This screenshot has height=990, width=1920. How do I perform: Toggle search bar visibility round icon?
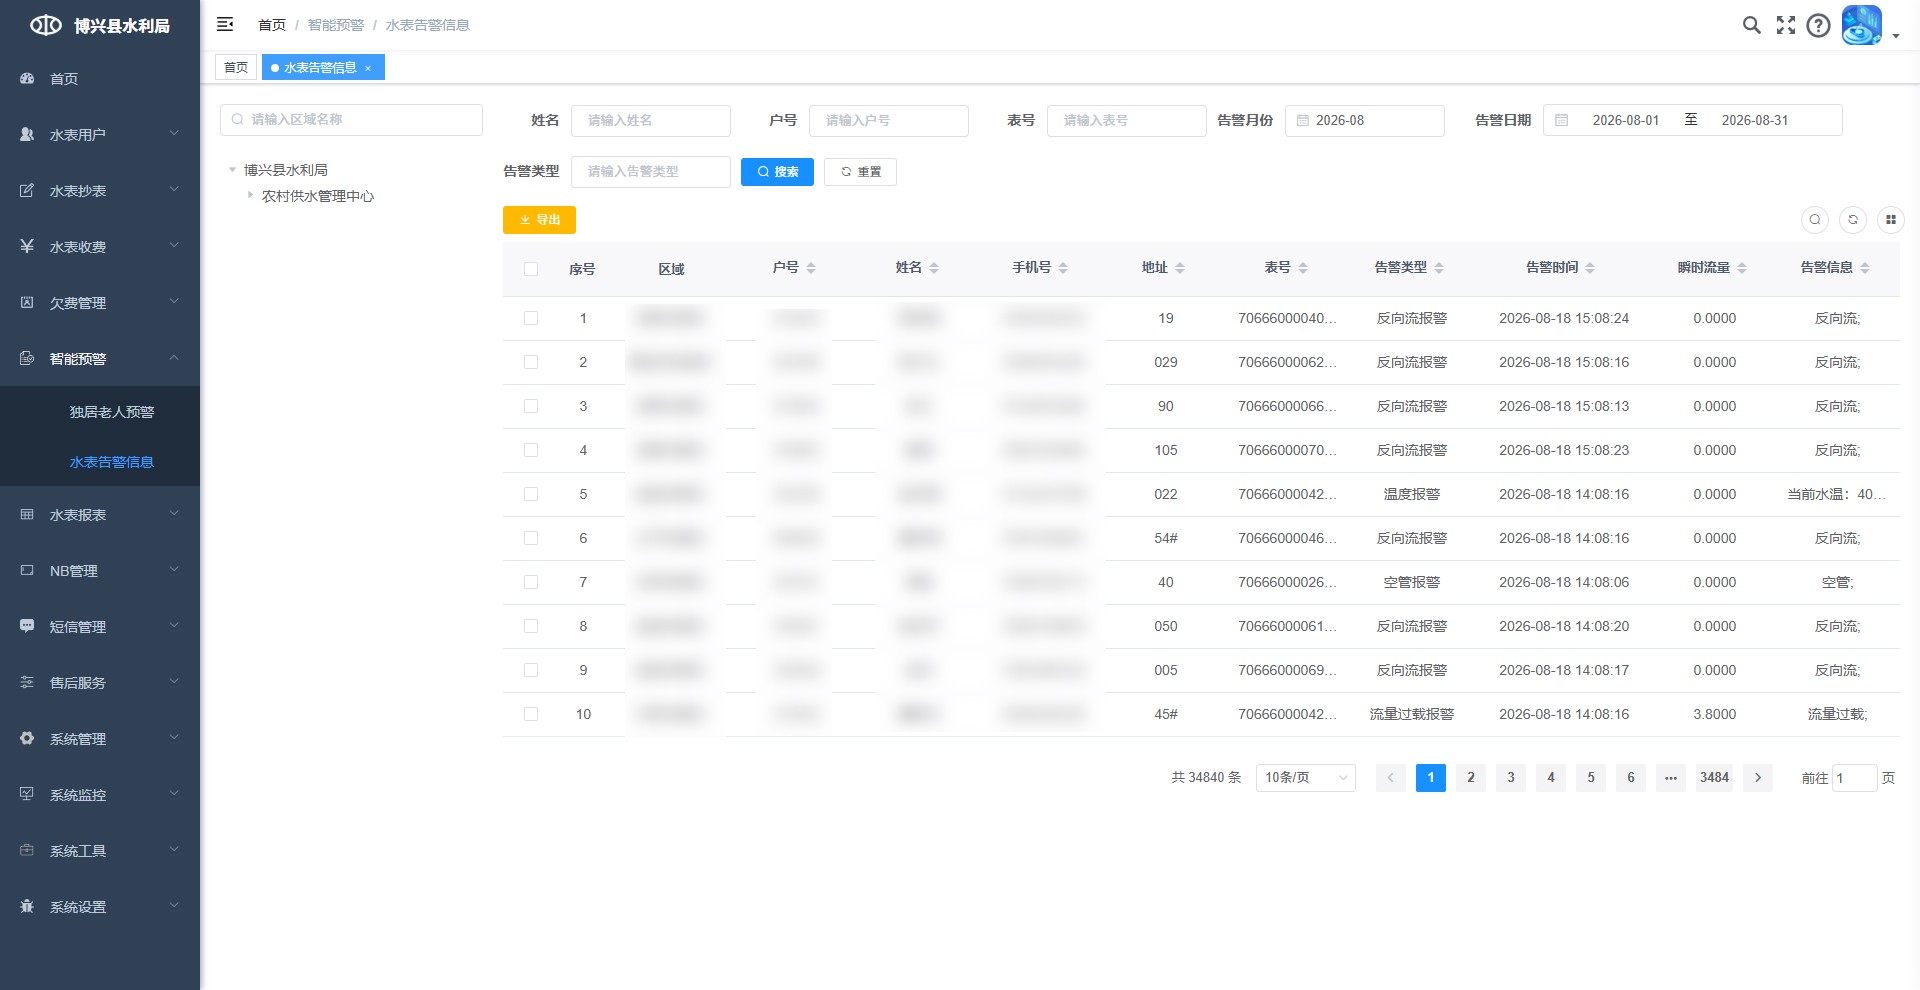[x=1815, y=219]
